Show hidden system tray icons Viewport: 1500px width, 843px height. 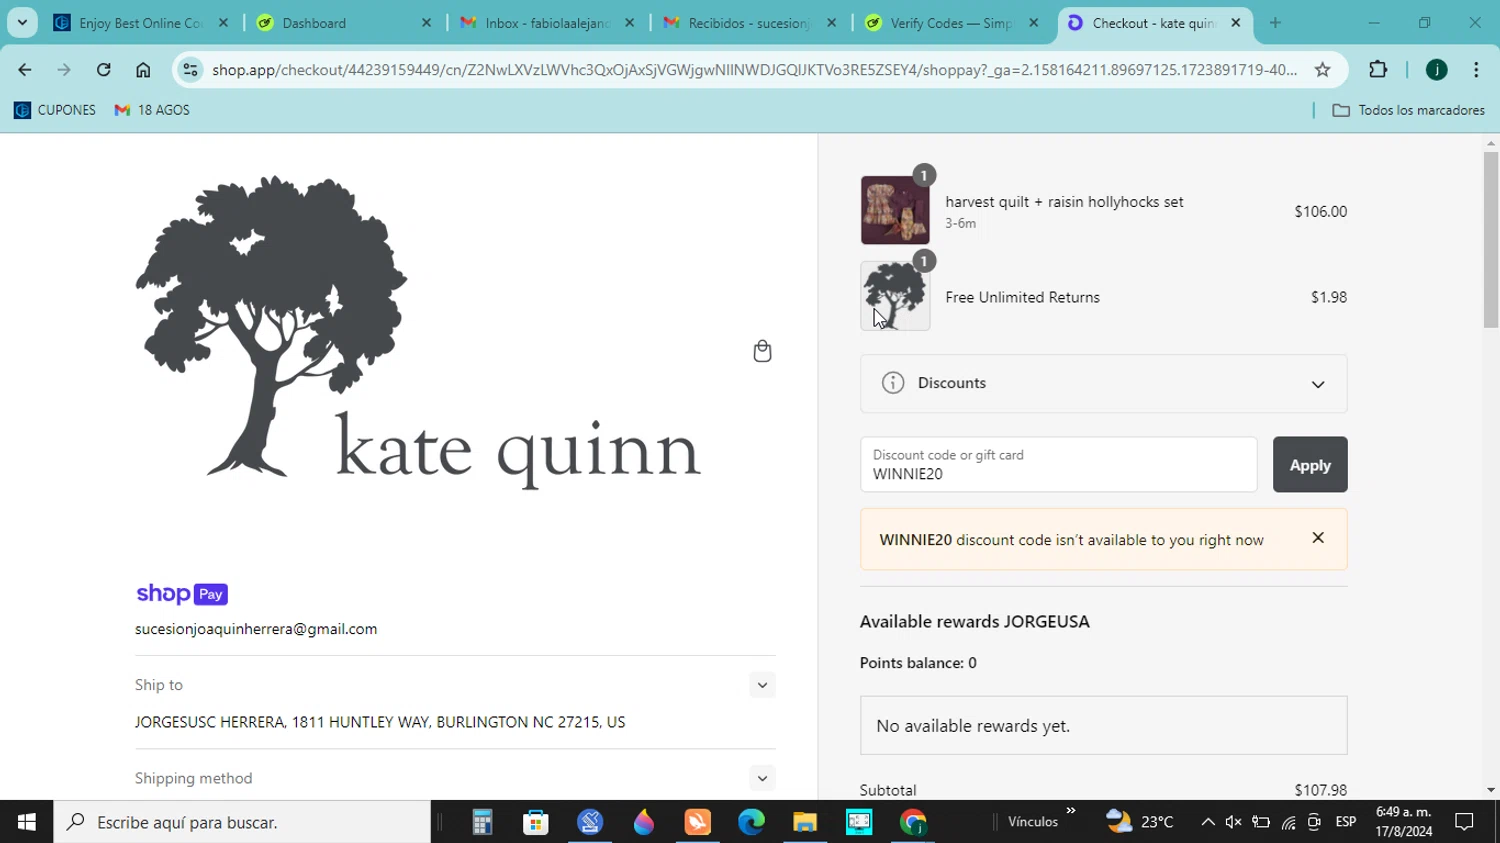1208,822
